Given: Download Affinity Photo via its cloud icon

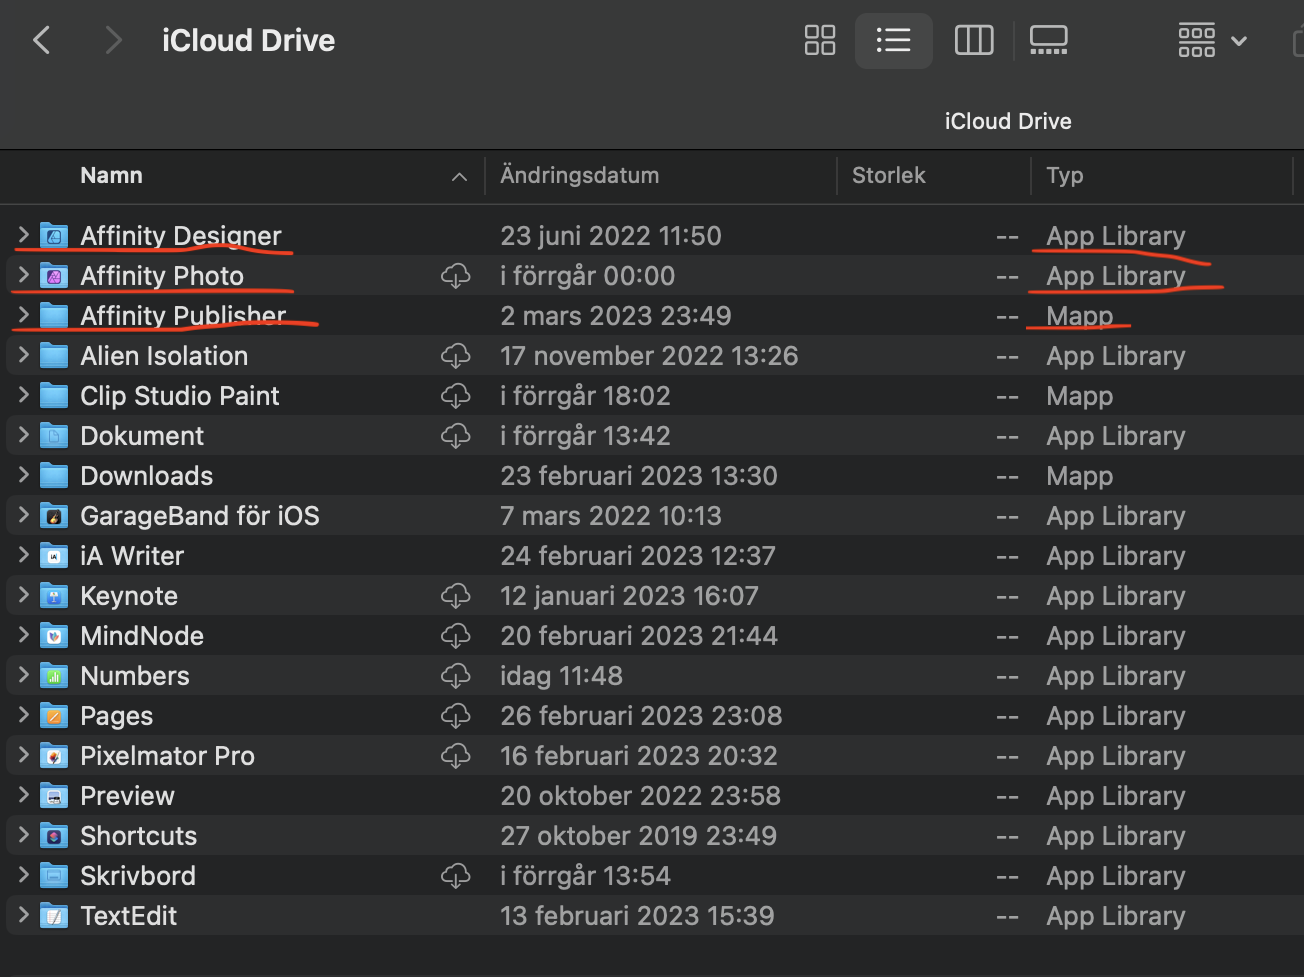Looking at the screenshot, I should (456, 276).
